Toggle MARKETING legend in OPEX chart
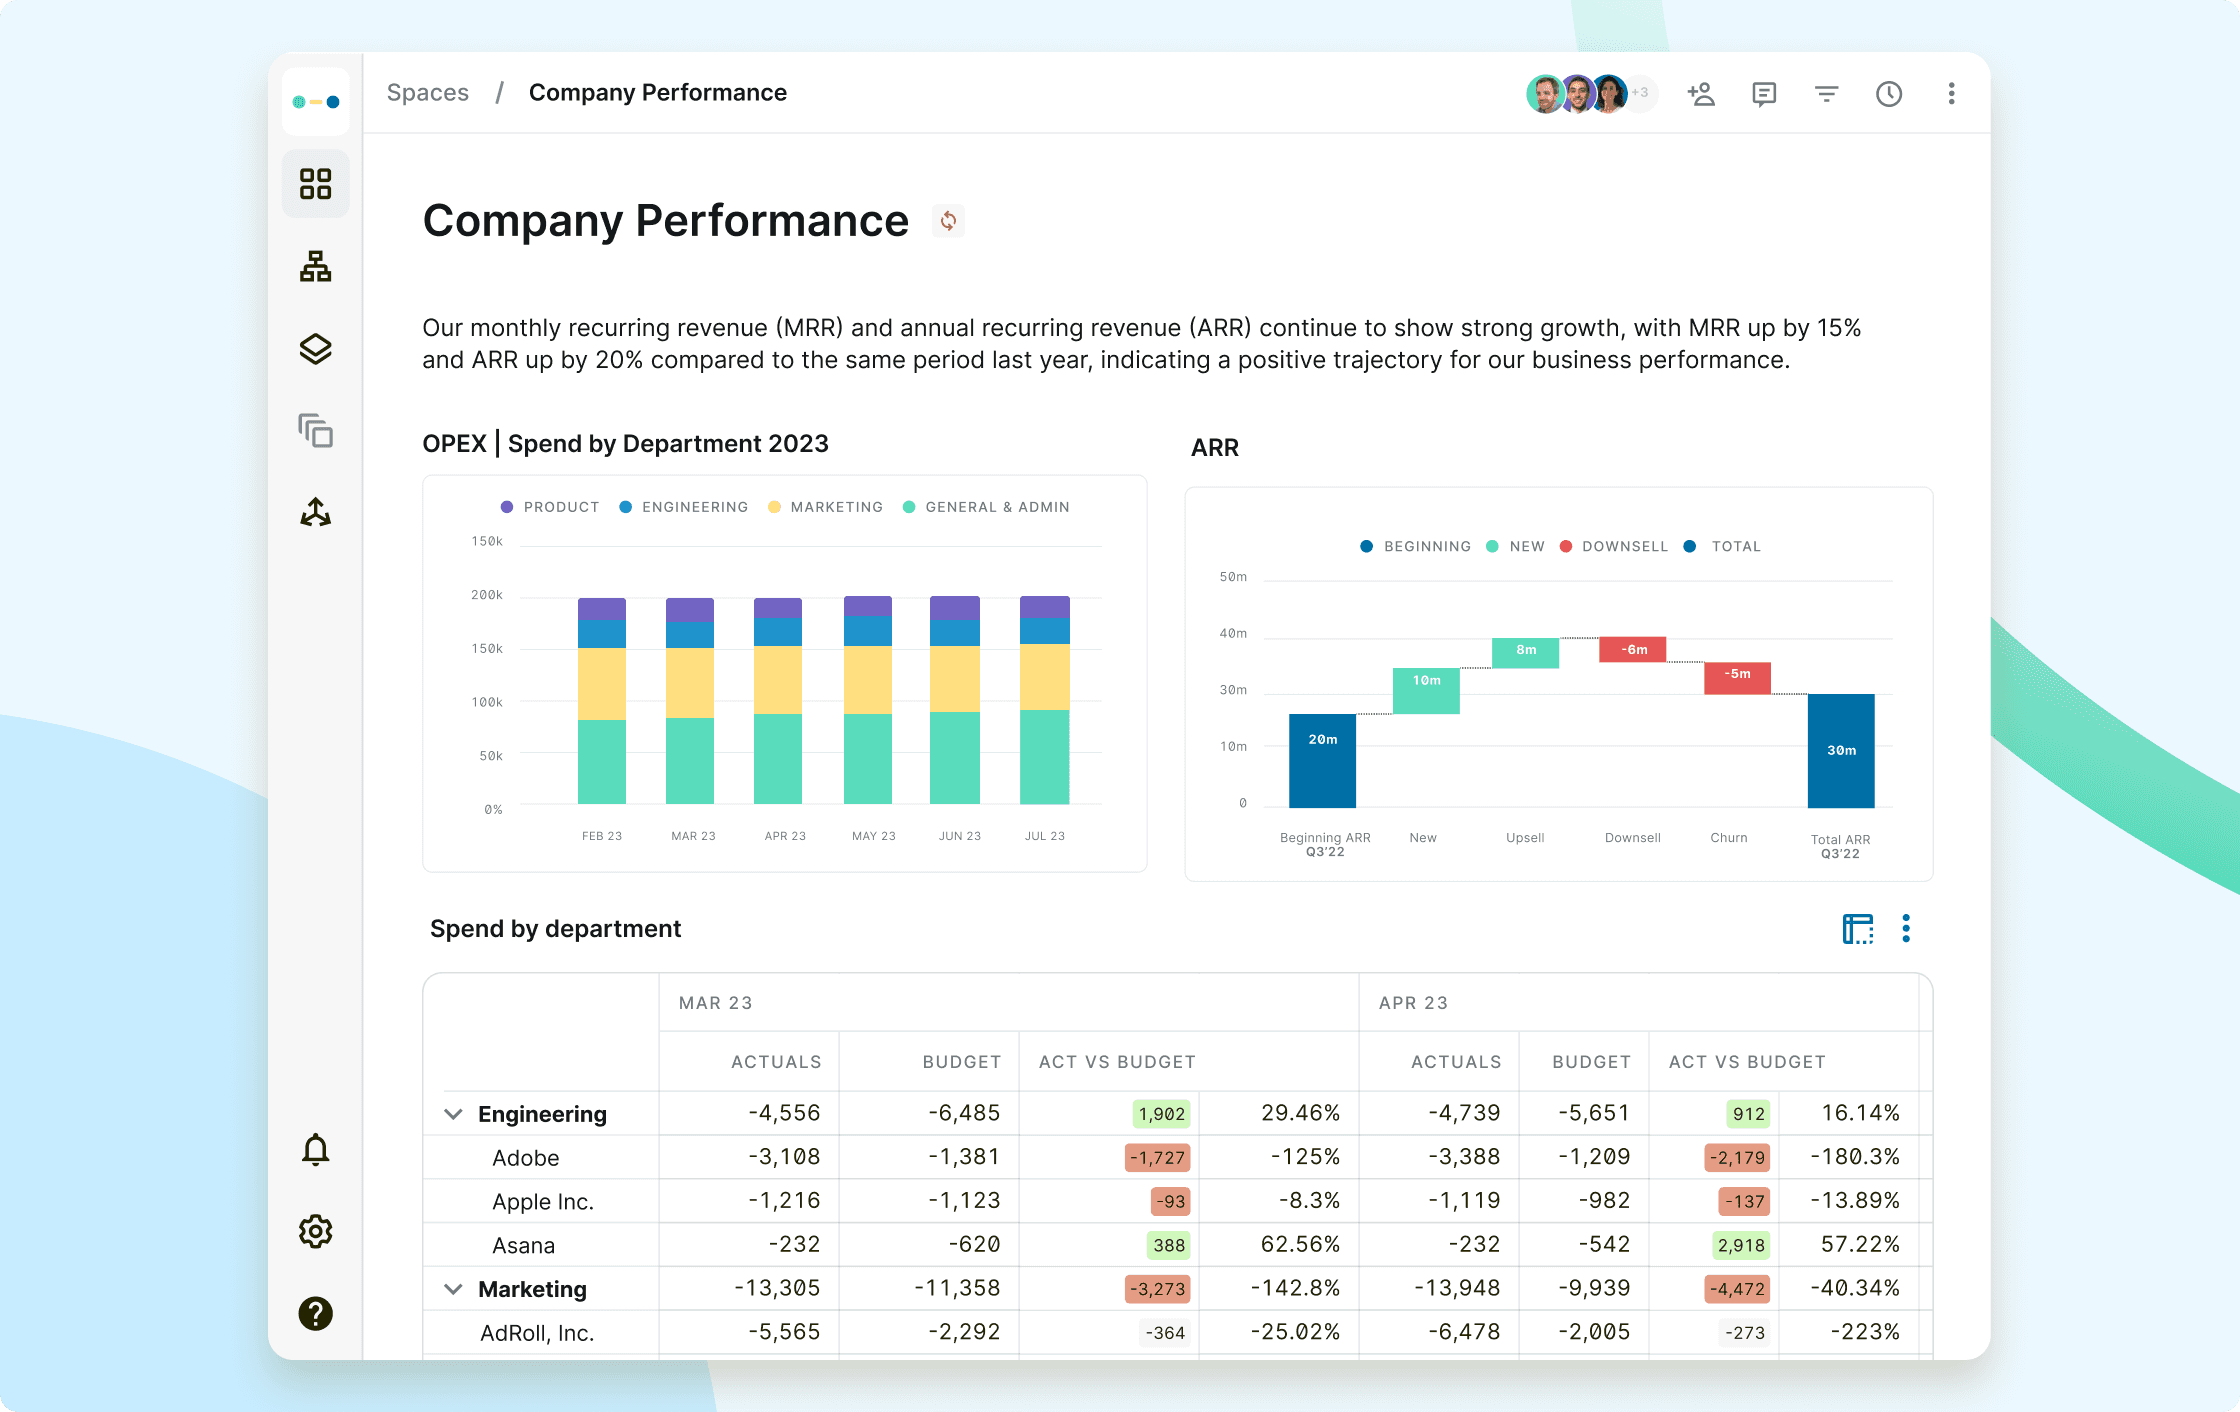Image resolution: width=2240 pixels, height=1412 pixels. click(x=826, y=507)
